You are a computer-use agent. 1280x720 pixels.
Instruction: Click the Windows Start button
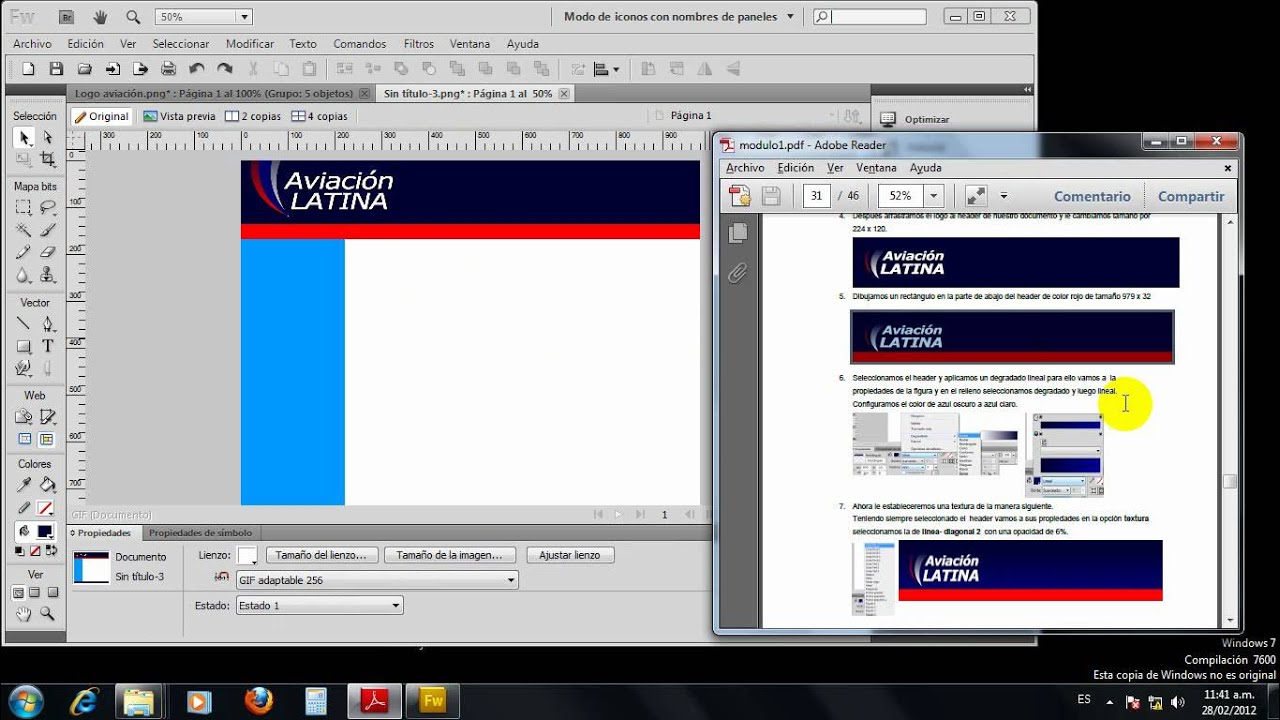pos(25,700)
